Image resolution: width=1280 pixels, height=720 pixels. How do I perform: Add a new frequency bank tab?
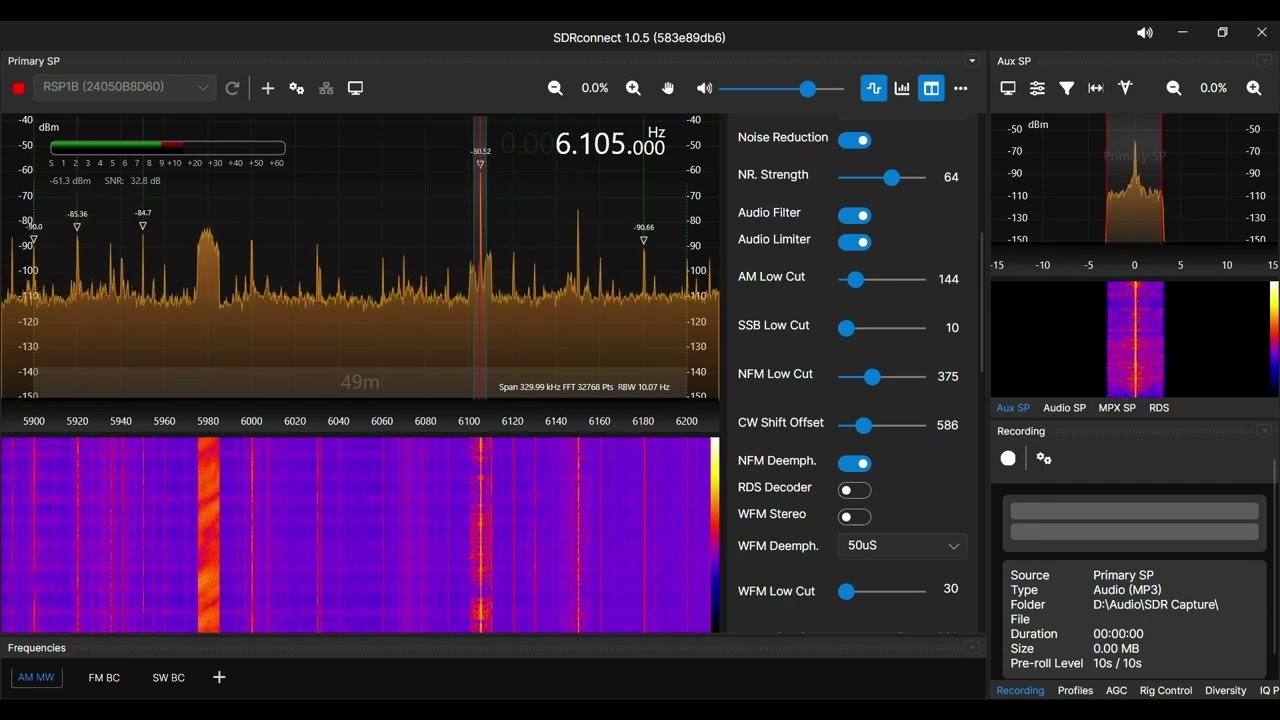(x=219, y=678)
